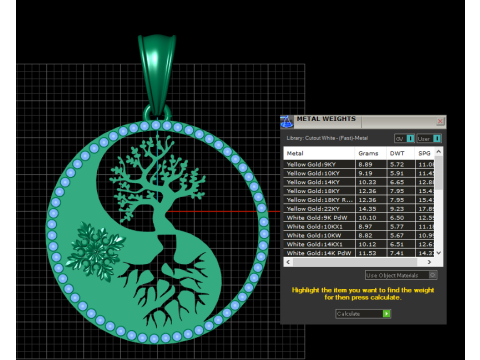The height and width of the screenshot is (360, 480).
Task: Select the Yellow Gold:18KY row
Action: click(x=359, y=191)
